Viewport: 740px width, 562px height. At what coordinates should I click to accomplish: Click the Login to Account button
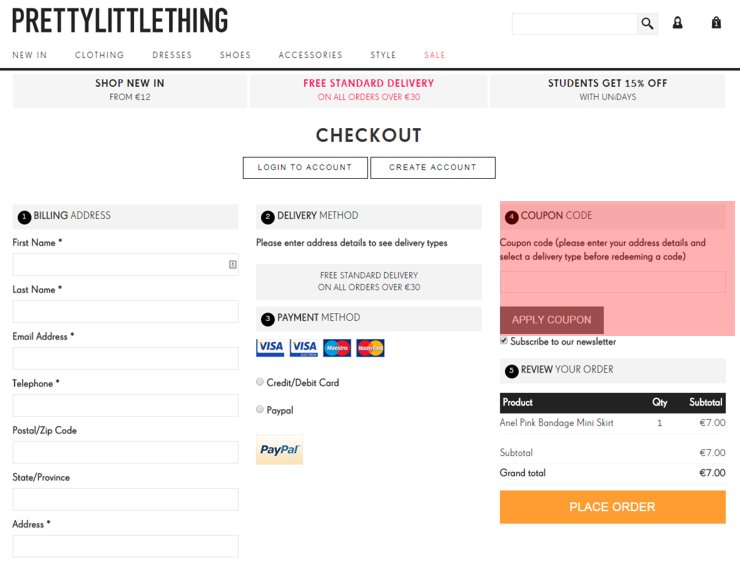pyautogui.click(x=305, y=168)
